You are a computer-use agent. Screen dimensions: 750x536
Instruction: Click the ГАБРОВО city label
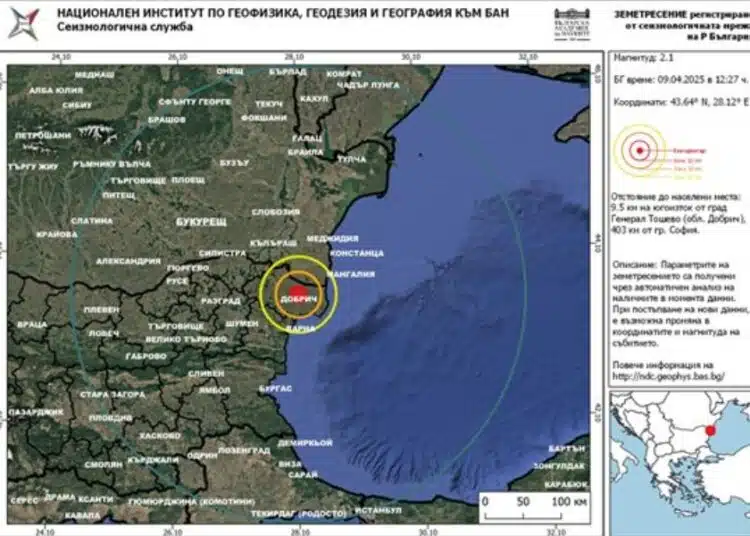(x=146, y=357)
